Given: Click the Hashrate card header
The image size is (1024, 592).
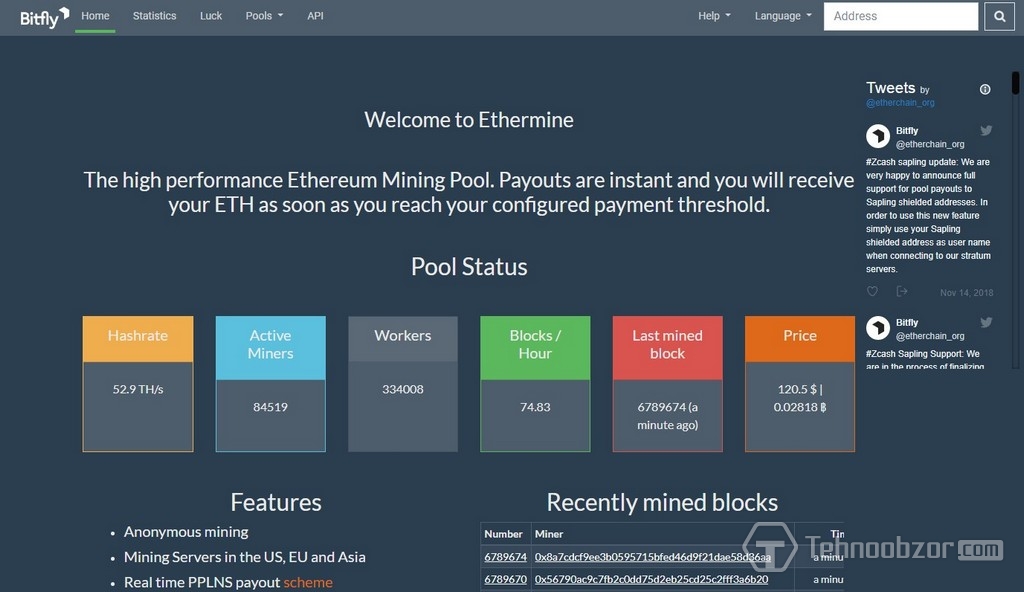Looking at the screenshot, I should tap(138, 338).
